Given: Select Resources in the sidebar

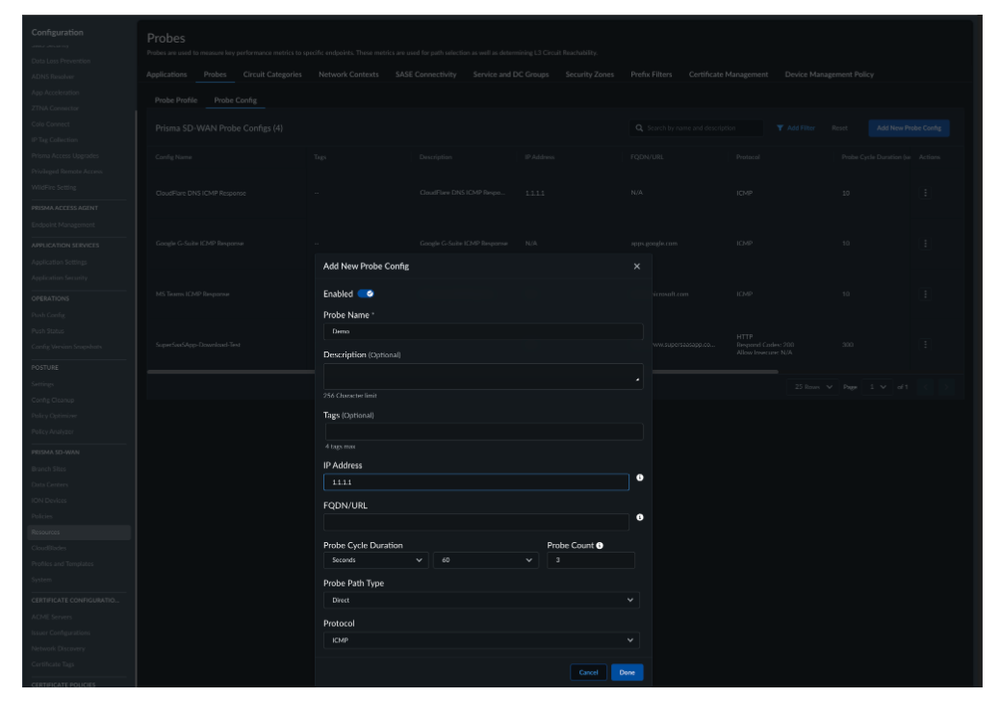Looking at the screenshot, I should pyautogui.click(x=79, y=532).
